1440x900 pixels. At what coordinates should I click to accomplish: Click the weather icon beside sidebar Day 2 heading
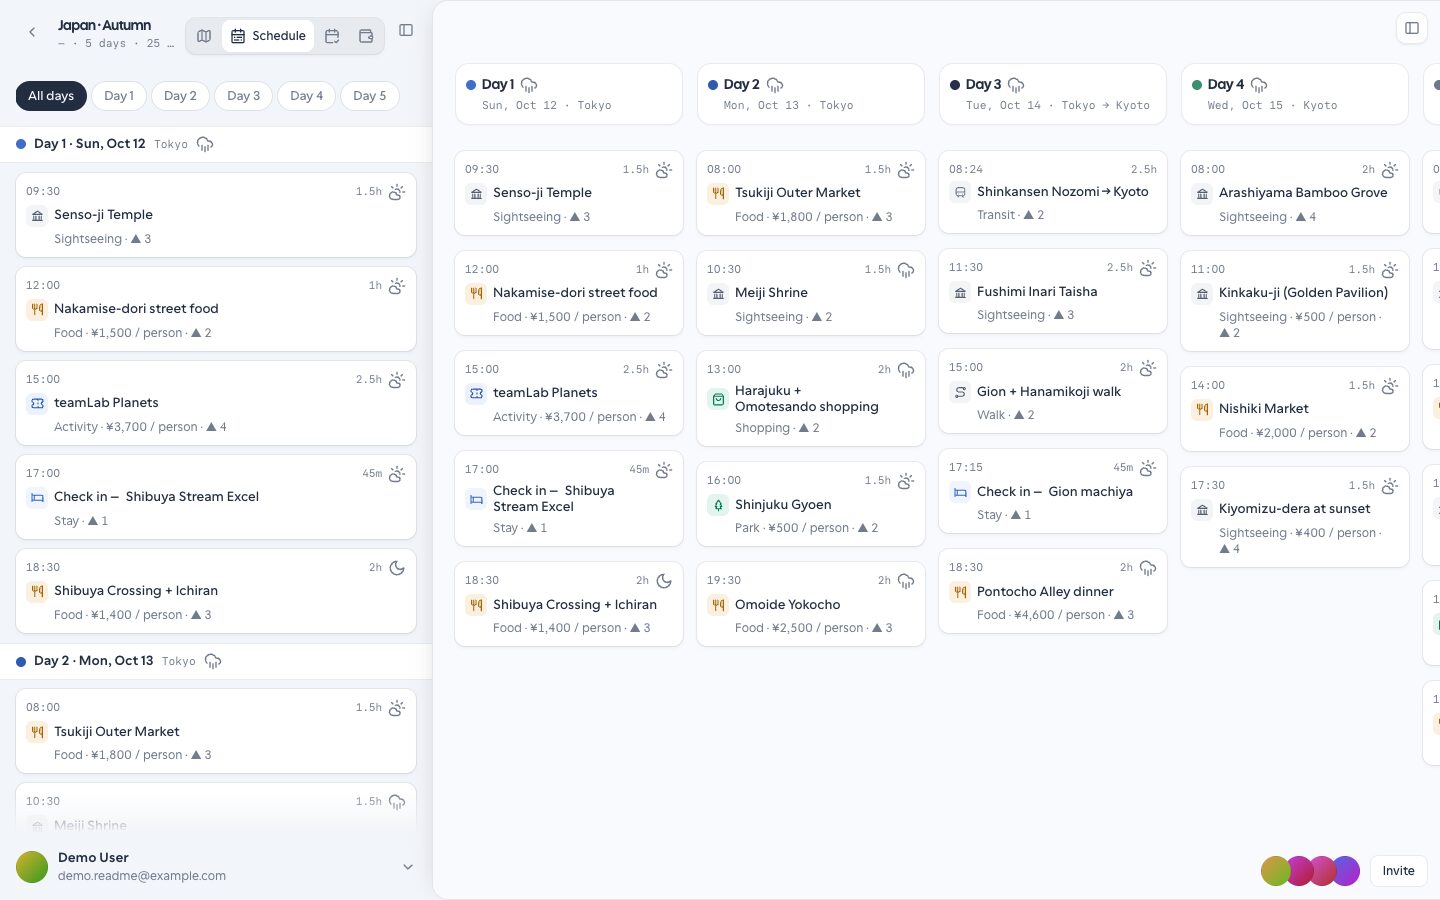[212, 661]
